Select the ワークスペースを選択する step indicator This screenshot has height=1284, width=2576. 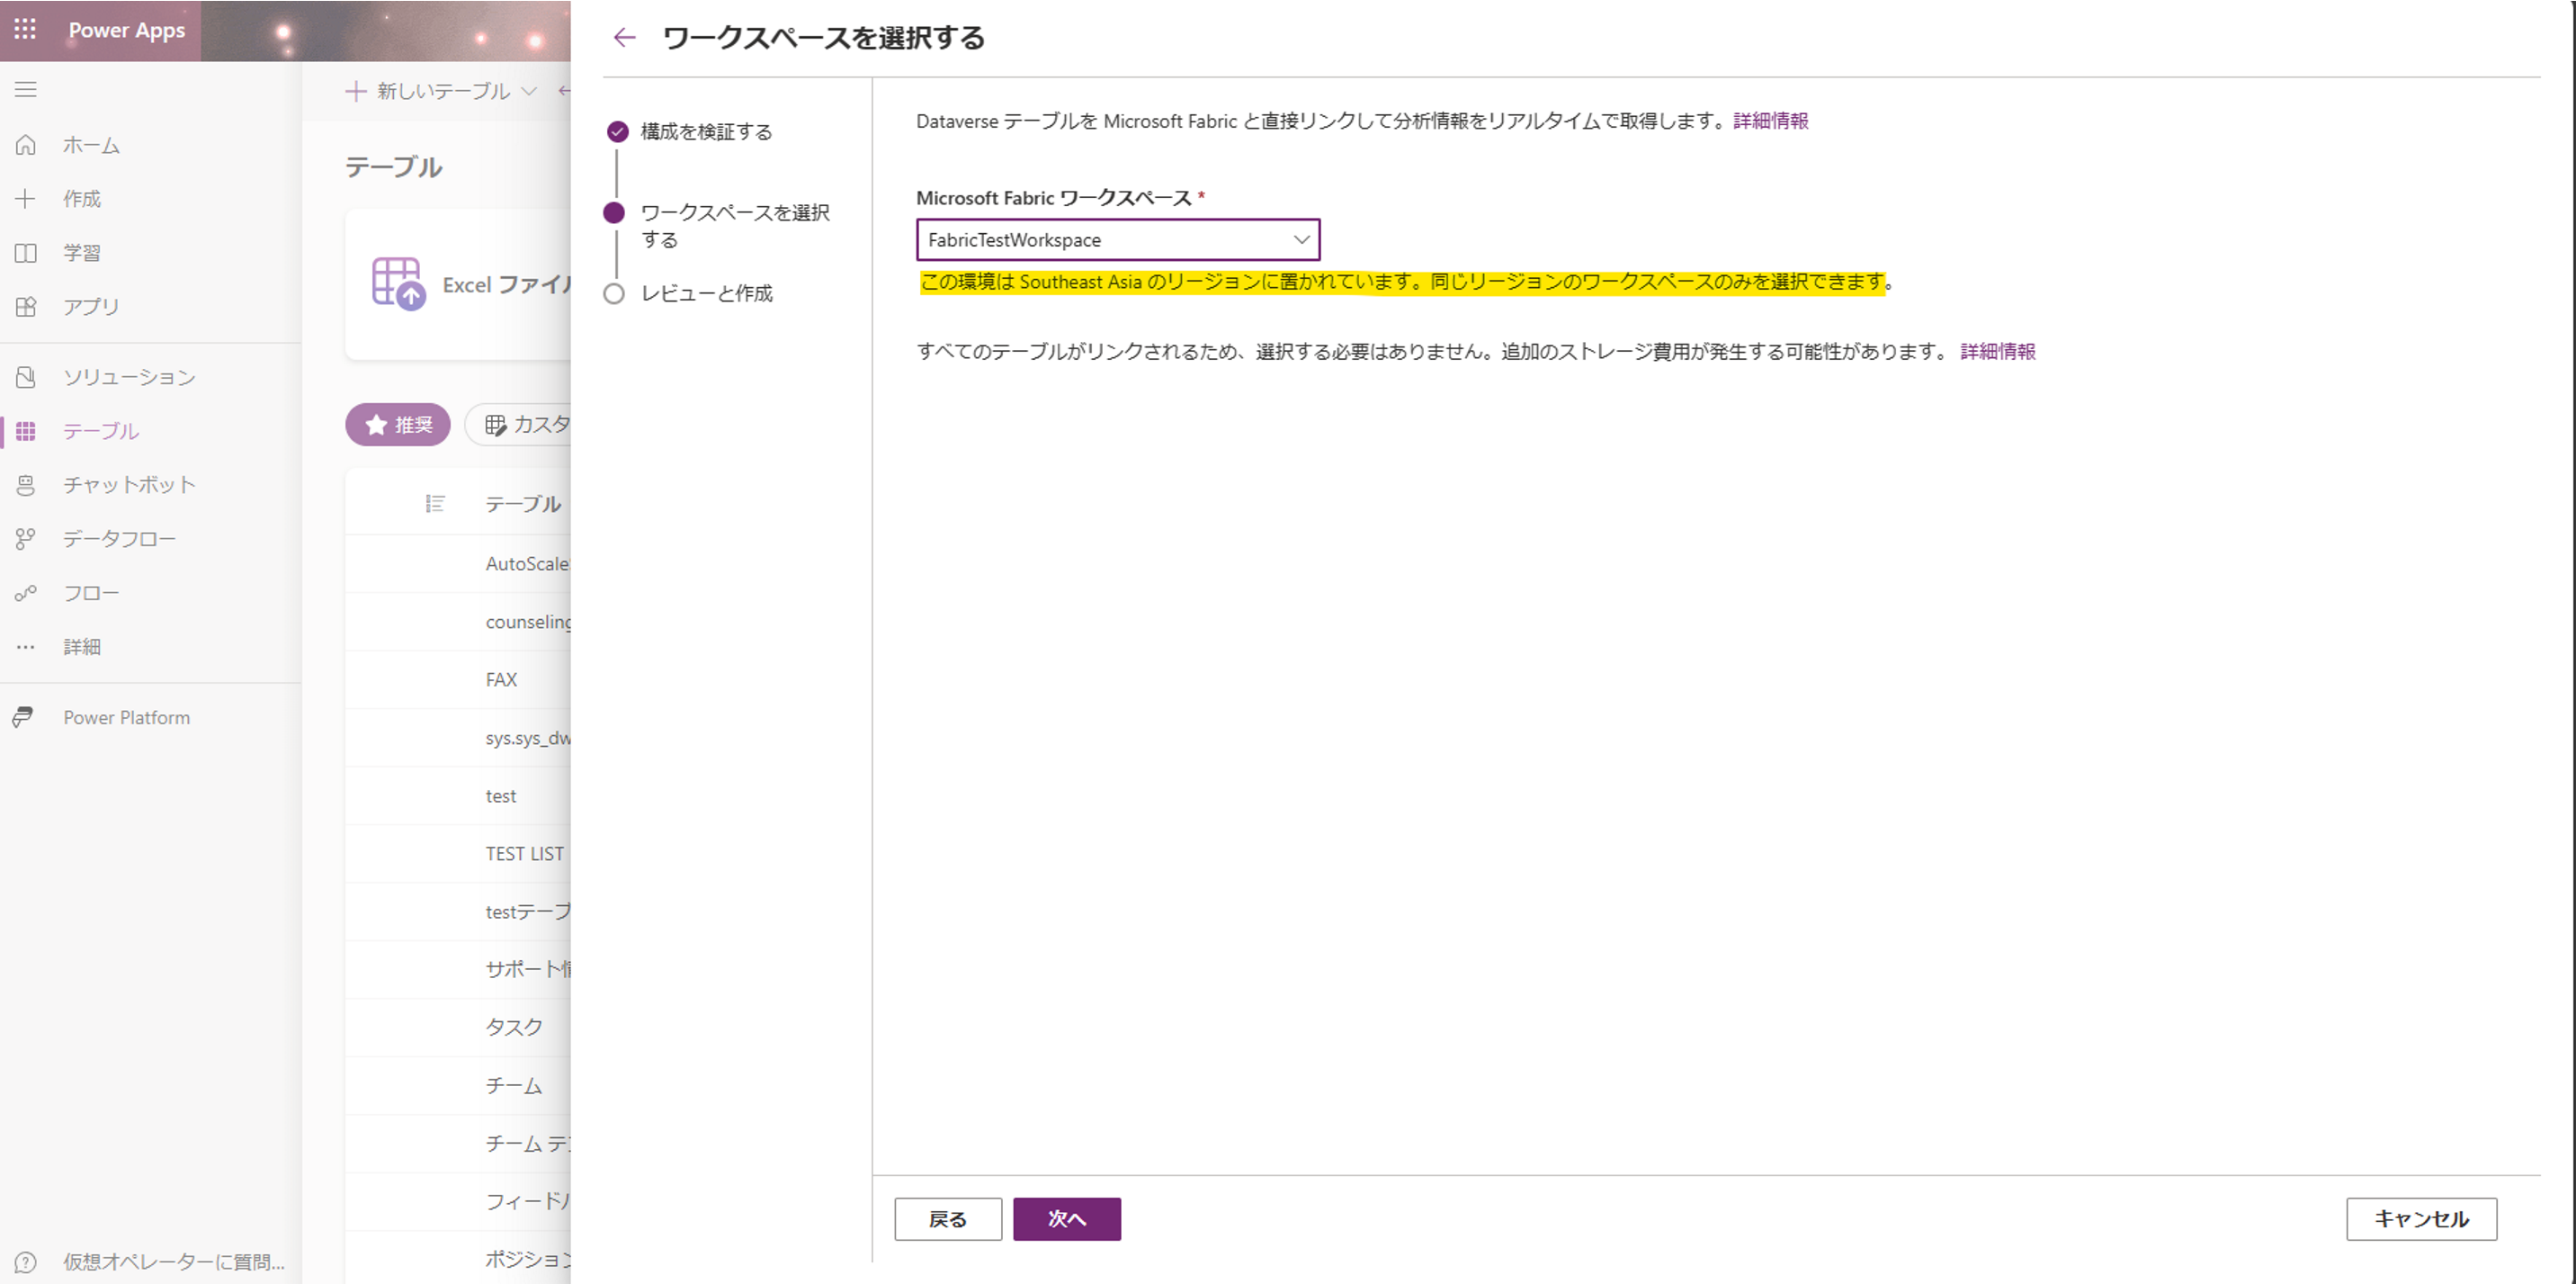click(615, 213)
